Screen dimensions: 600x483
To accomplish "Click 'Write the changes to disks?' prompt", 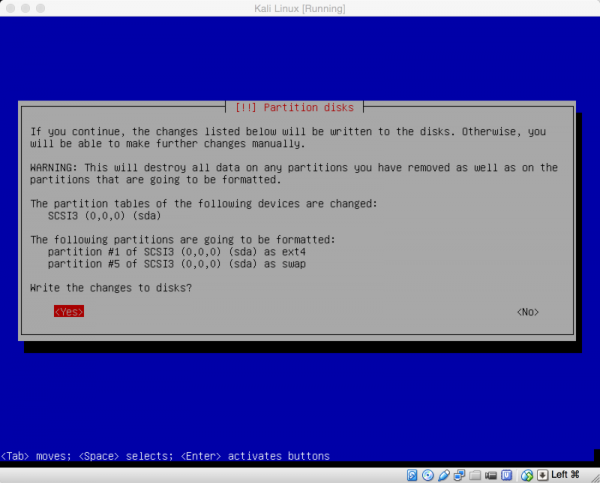I will (111, 287).
